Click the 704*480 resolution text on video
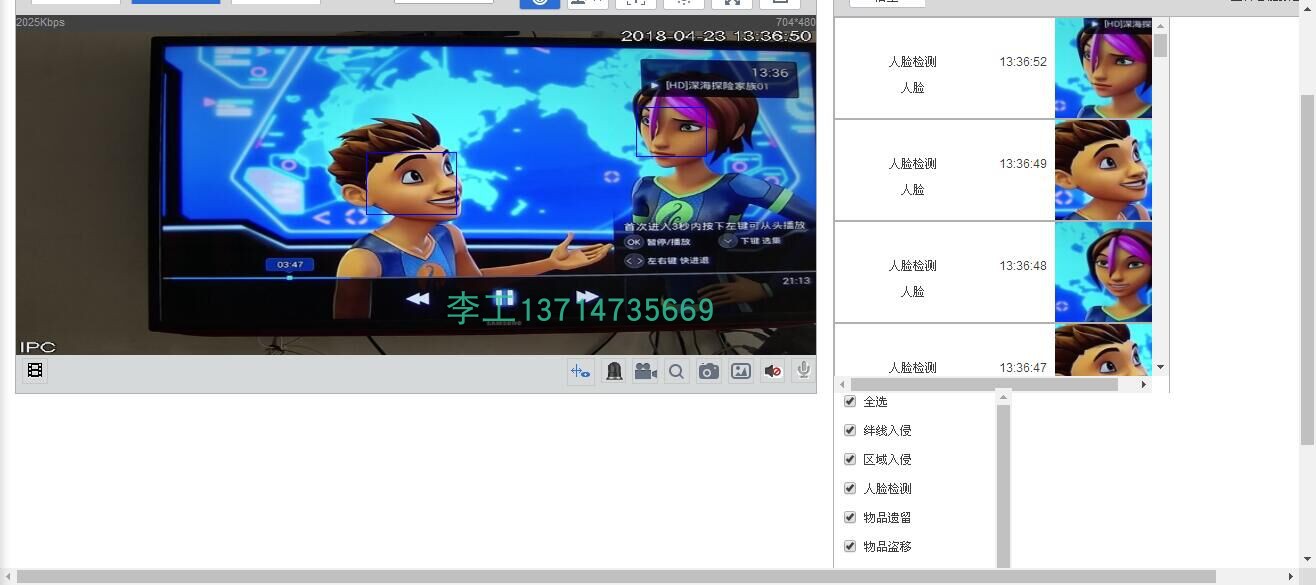The height and width of the screenshot is (585, 1316). (x=795, y=22)
